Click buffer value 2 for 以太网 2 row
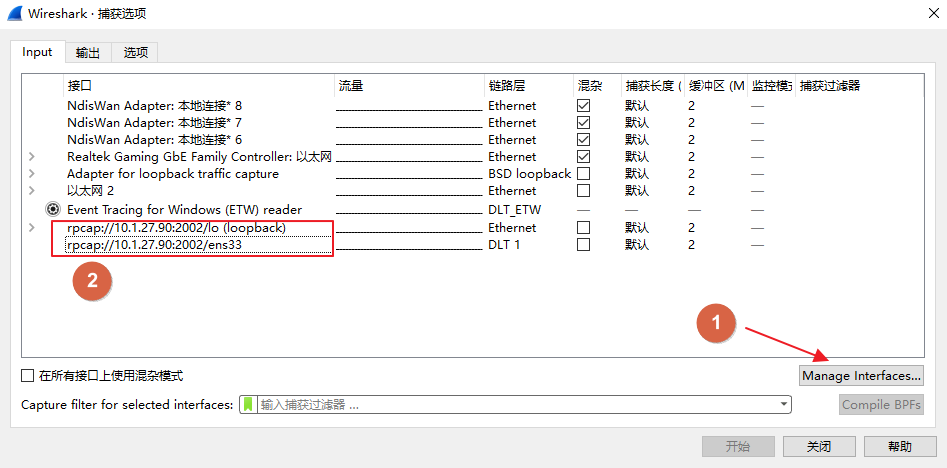Image resolution: width=947 pixels, height=468 pixels. click(x=691, y=190)
